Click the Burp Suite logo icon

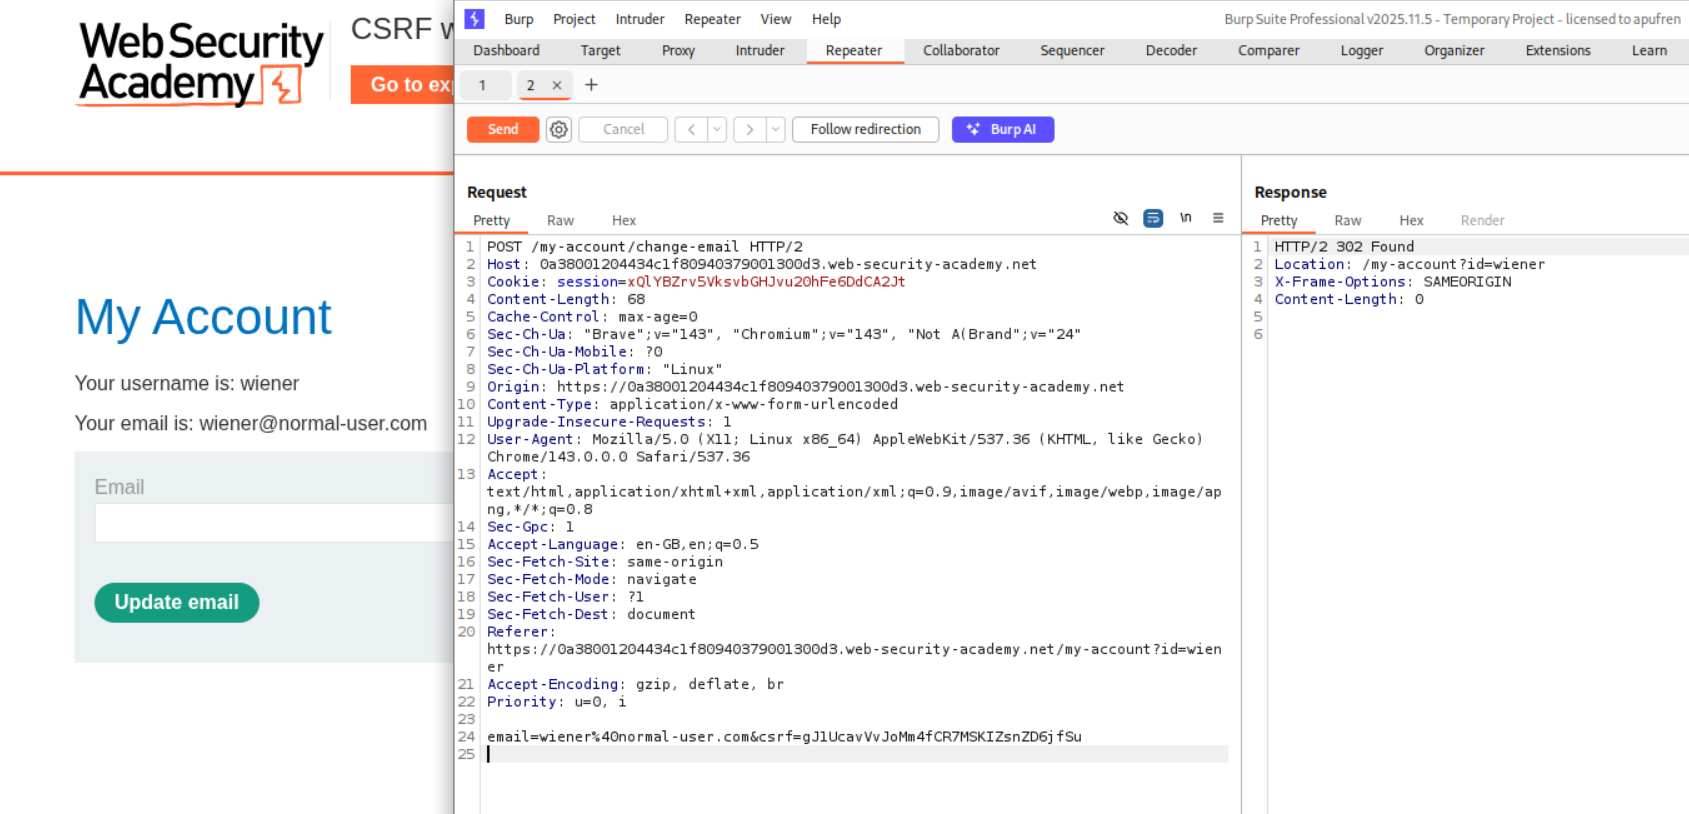coord(475,19)
